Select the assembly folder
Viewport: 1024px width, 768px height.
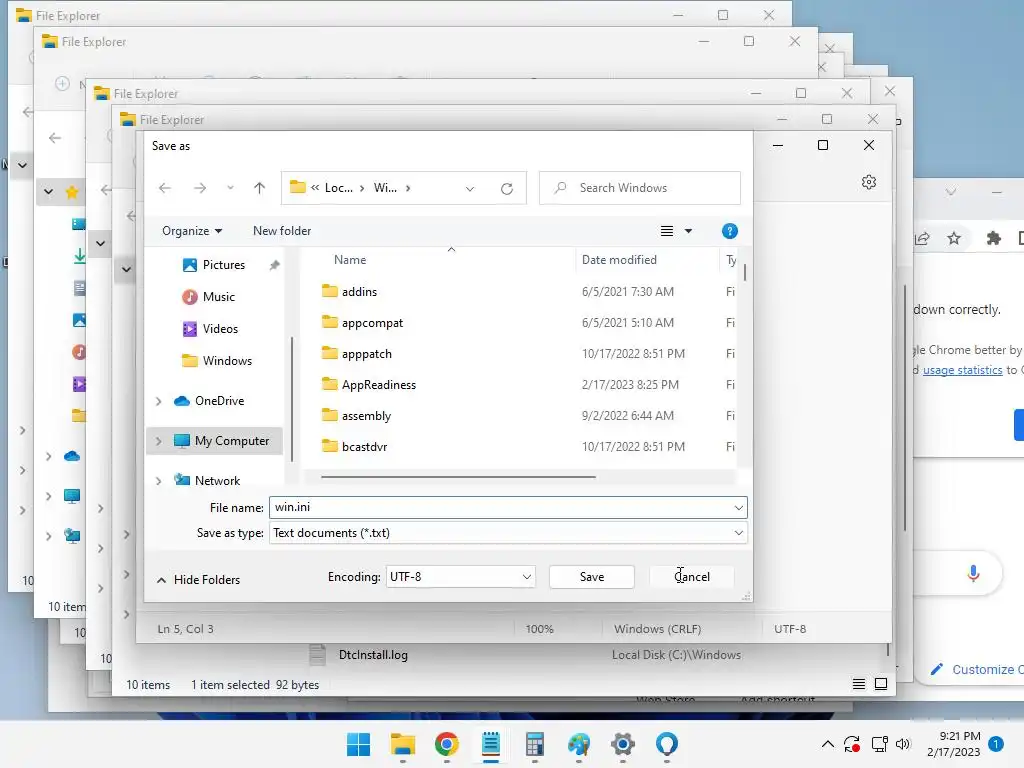366,416
